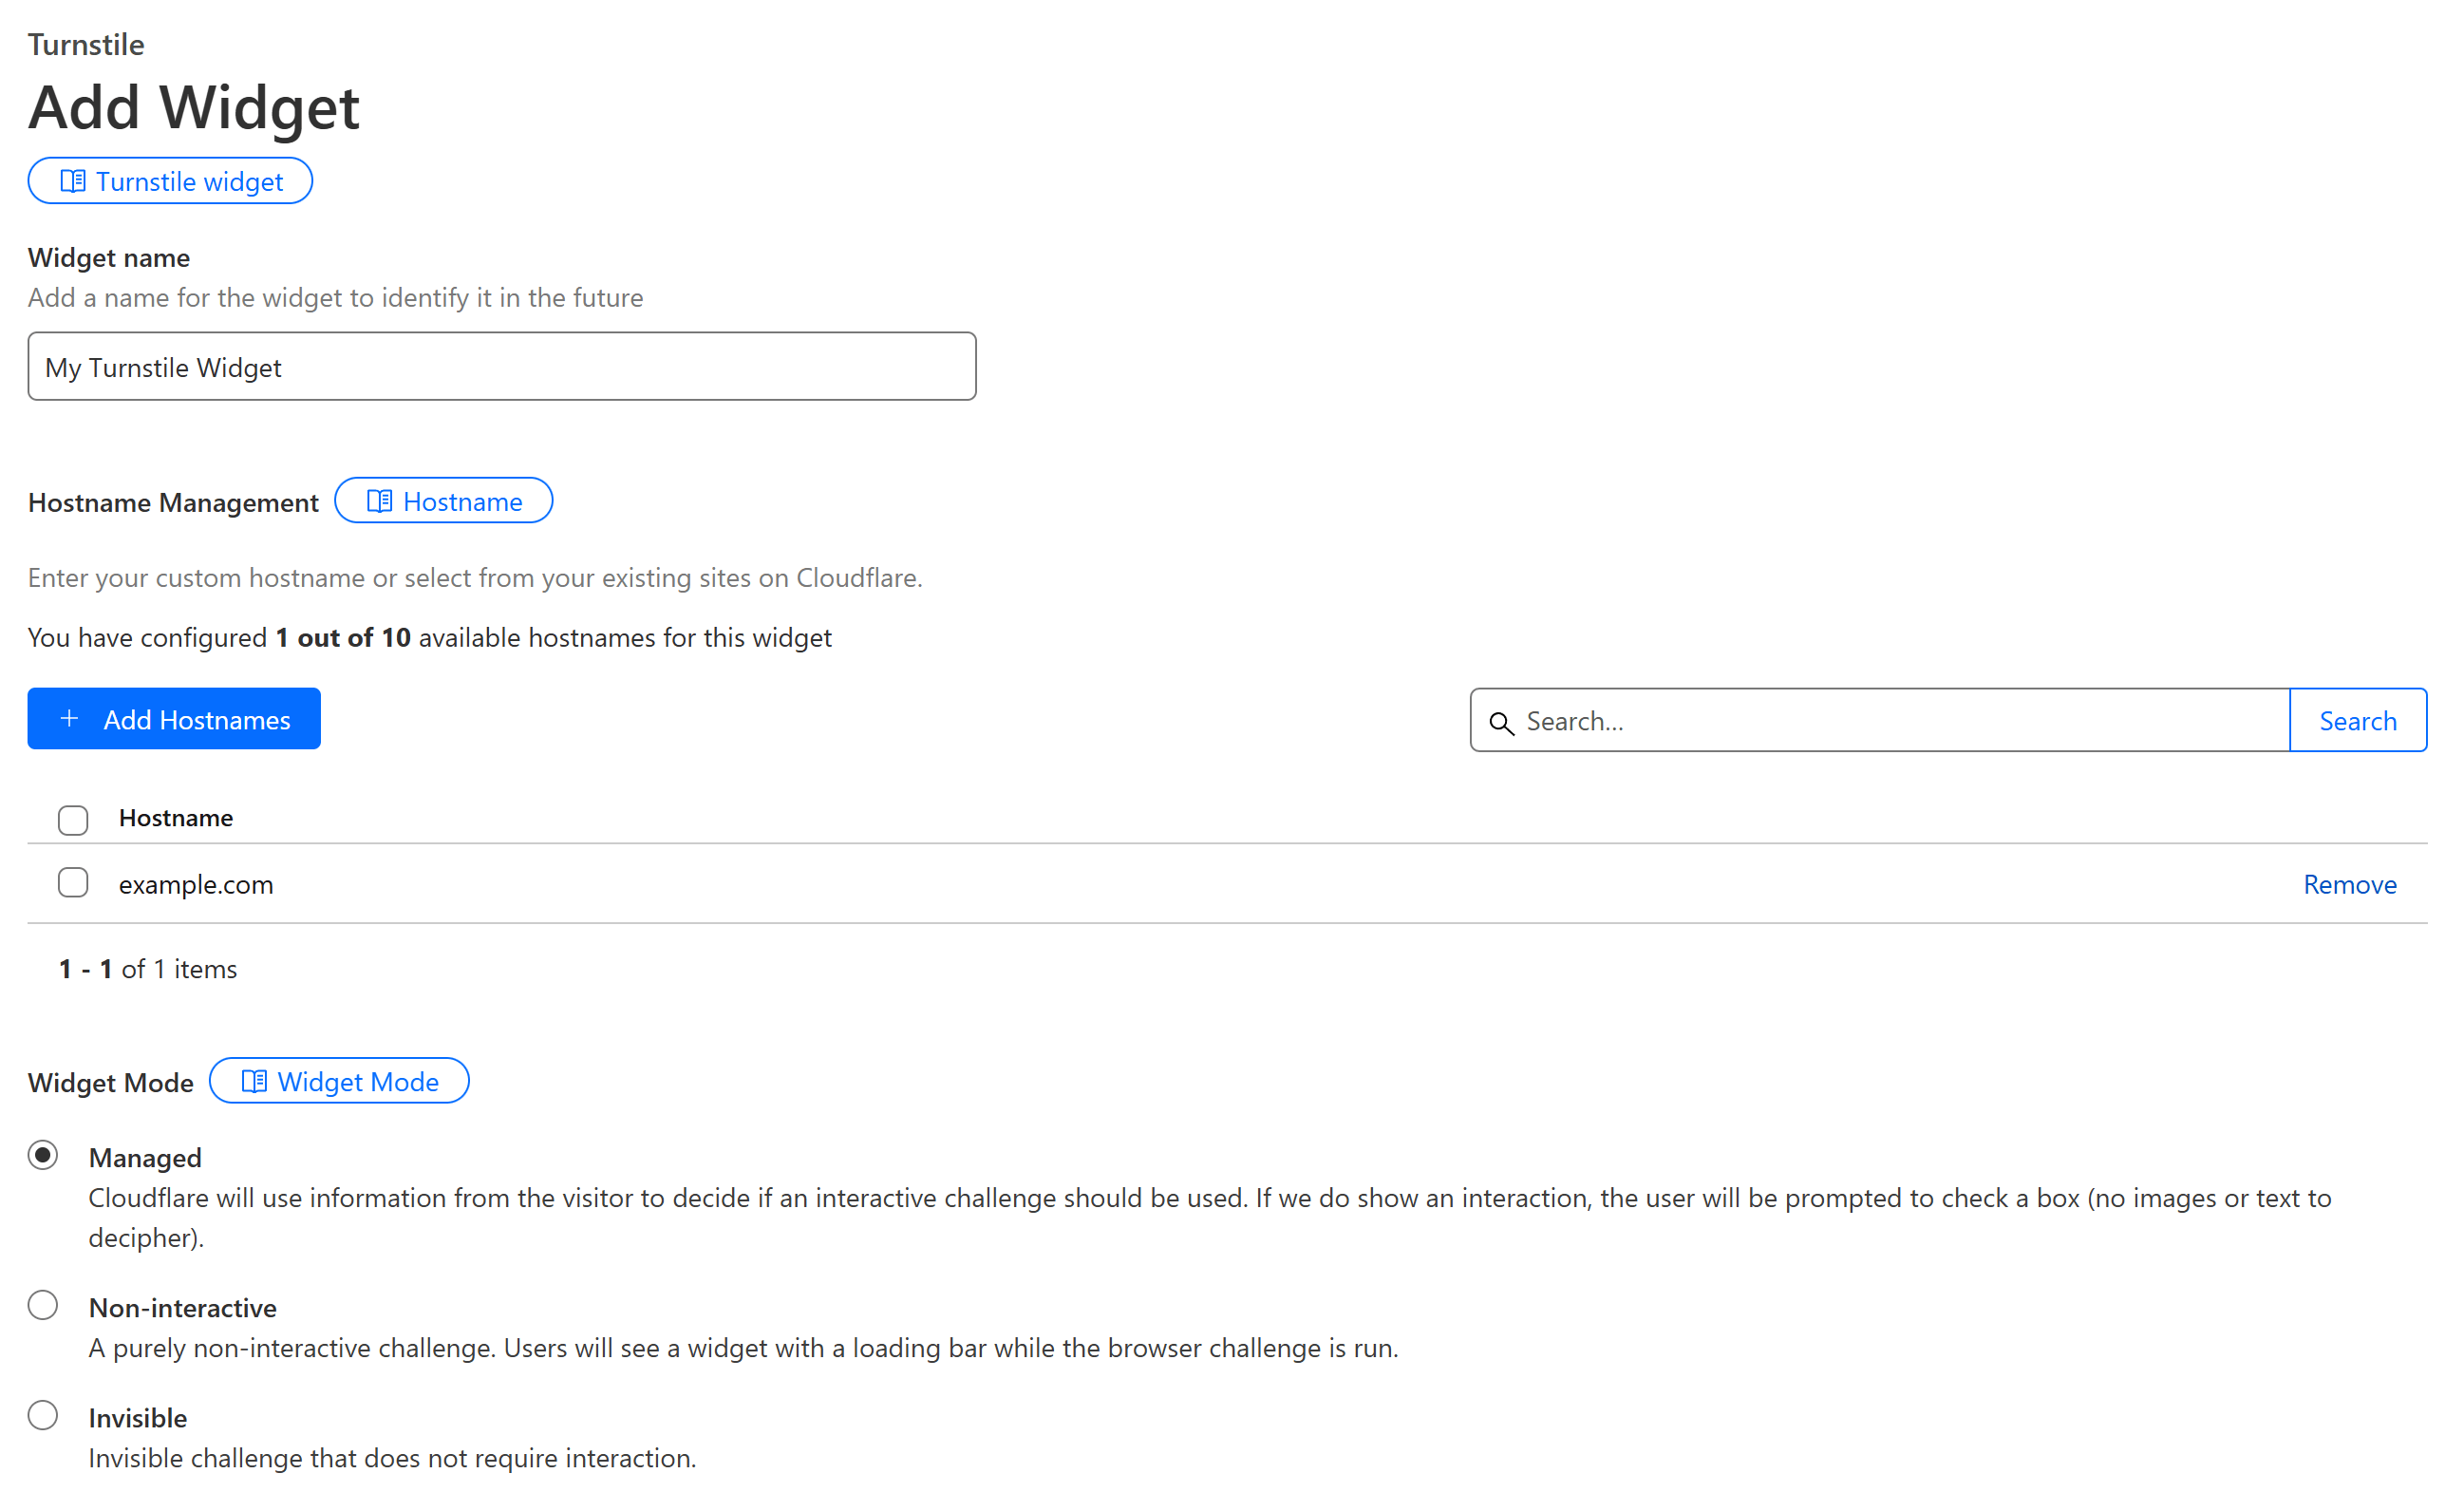Click the book icon beside Hostname
The image size is (2464, 1511).
click(x=379, y=500)
